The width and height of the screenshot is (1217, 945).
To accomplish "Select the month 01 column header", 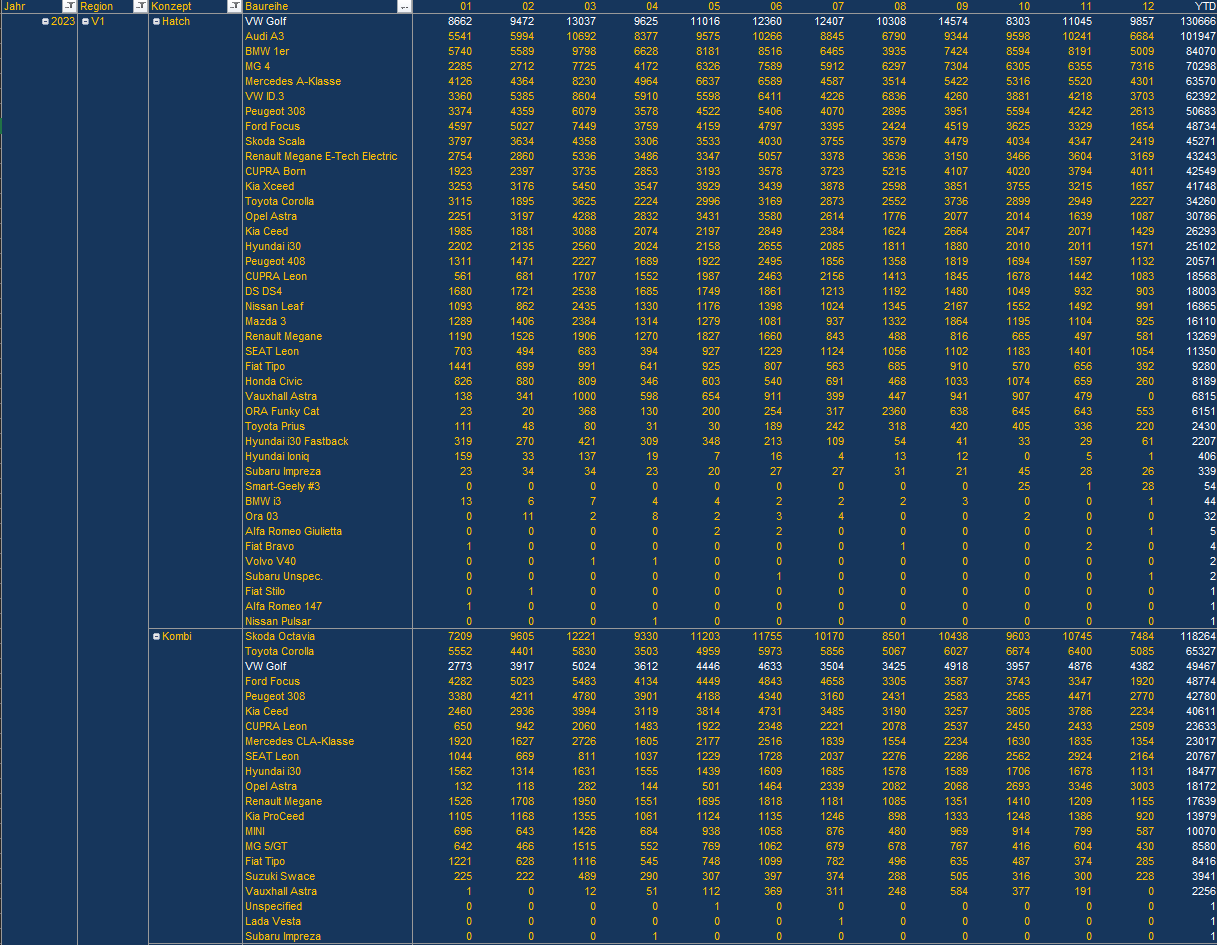I will [465, 7].
